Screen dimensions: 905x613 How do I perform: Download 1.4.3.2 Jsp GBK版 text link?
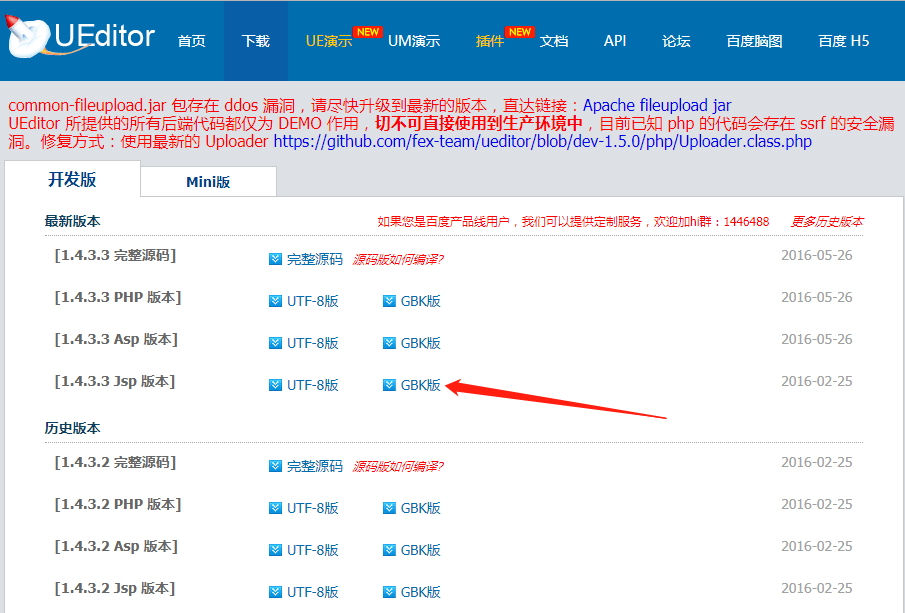click(421, 592)
